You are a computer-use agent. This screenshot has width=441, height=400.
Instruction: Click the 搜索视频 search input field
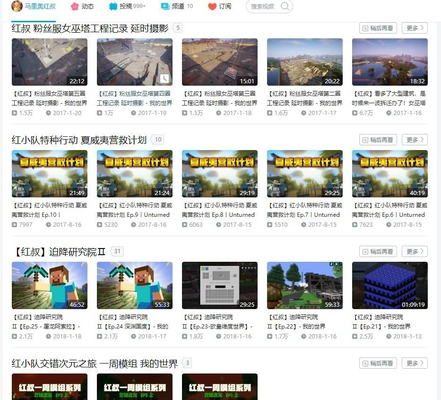point(263,6)
